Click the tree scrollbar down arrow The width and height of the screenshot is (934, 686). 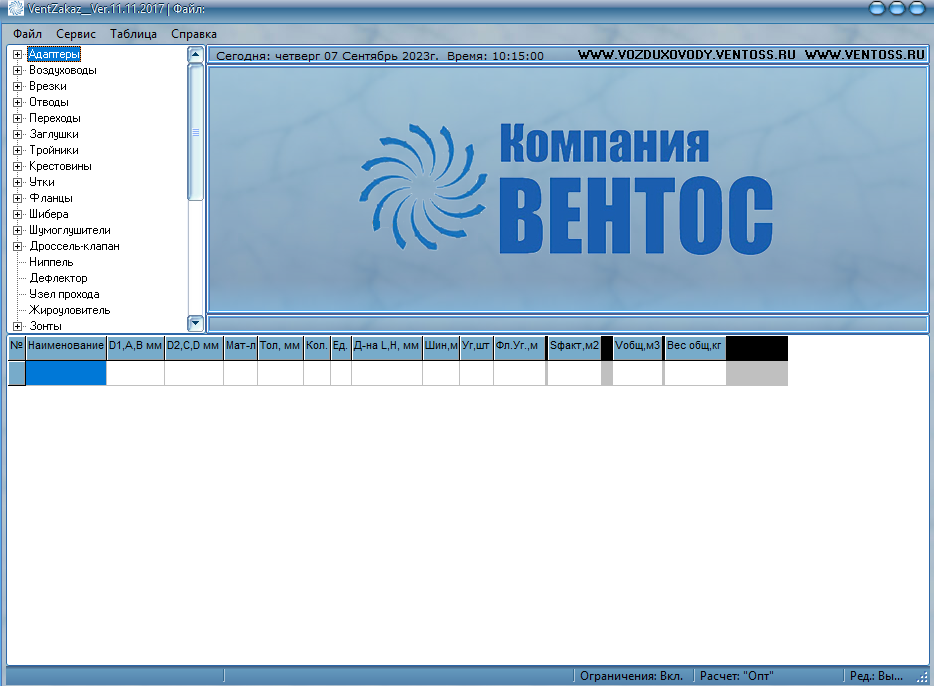195,323
